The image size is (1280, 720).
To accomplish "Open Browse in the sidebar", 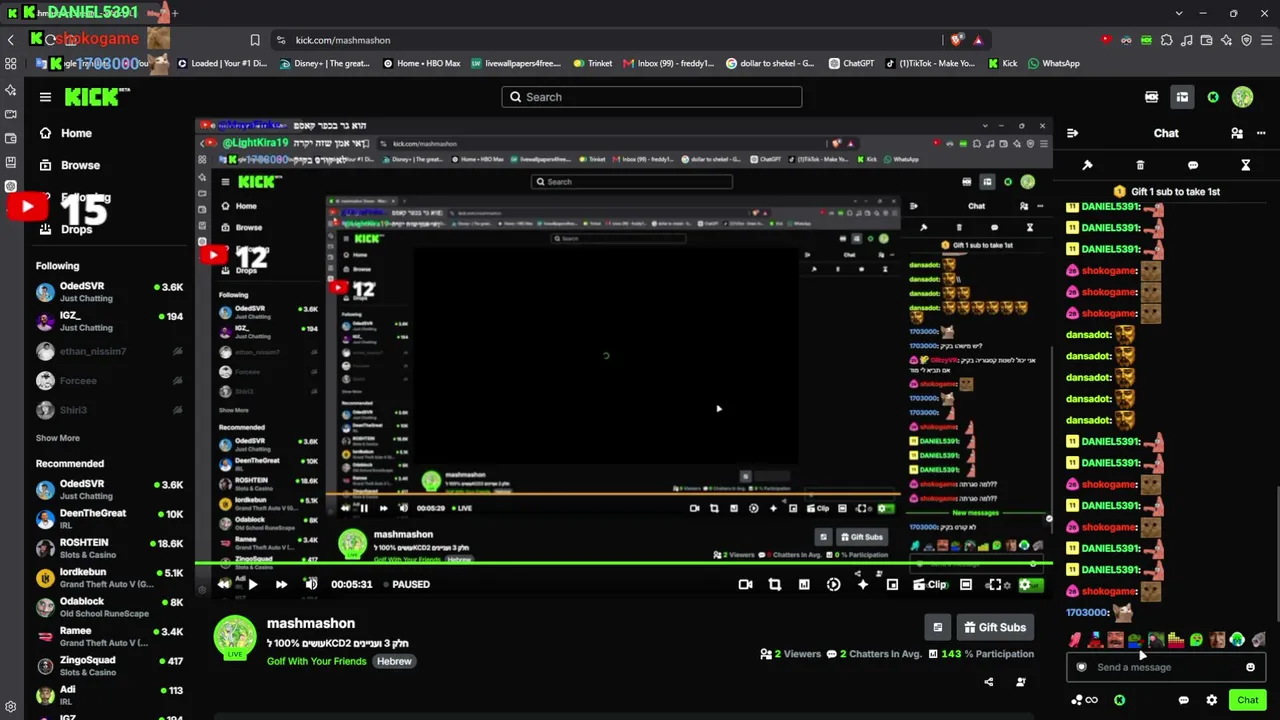I will pyautogui.click(x=70, y=165).
